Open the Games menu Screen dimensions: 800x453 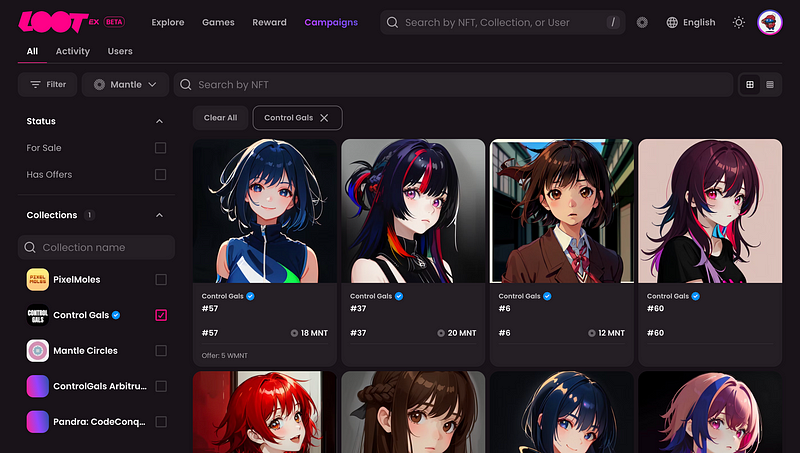click(218, 22)
